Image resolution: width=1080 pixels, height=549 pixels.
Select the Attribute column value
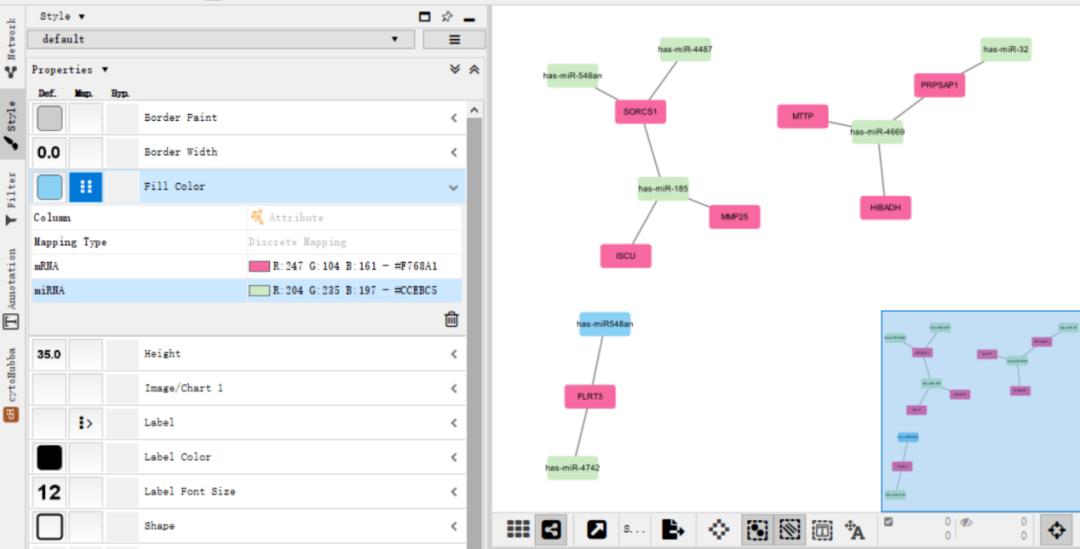coord(355,218)
